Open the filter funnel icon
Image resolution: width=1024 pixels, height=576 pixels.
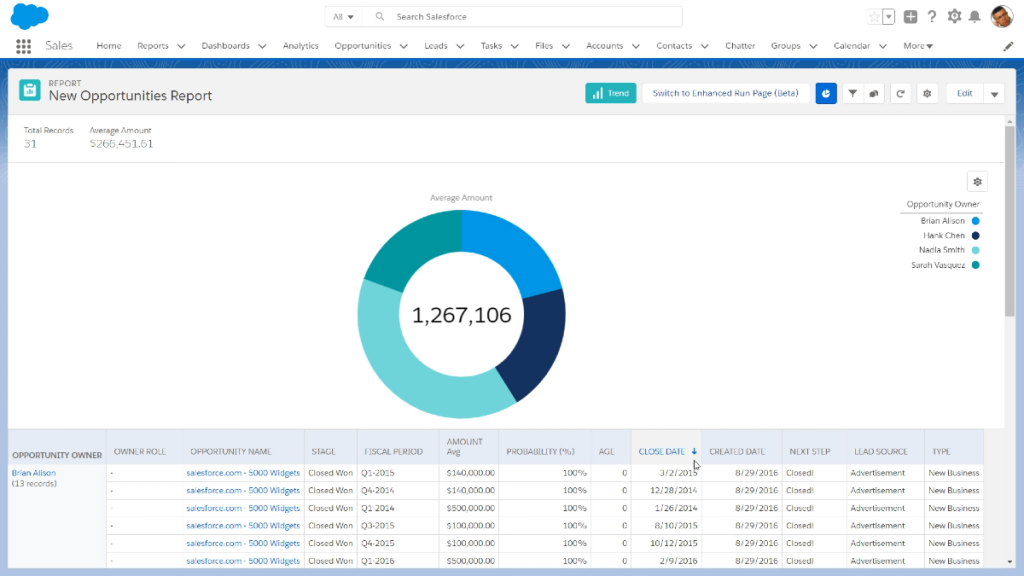[852, 93]
